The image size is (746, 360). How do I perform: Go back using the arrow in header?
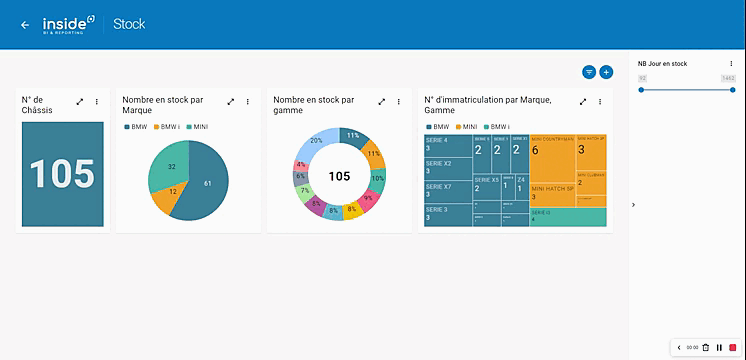pyautogui.click(x=25, y=25)
